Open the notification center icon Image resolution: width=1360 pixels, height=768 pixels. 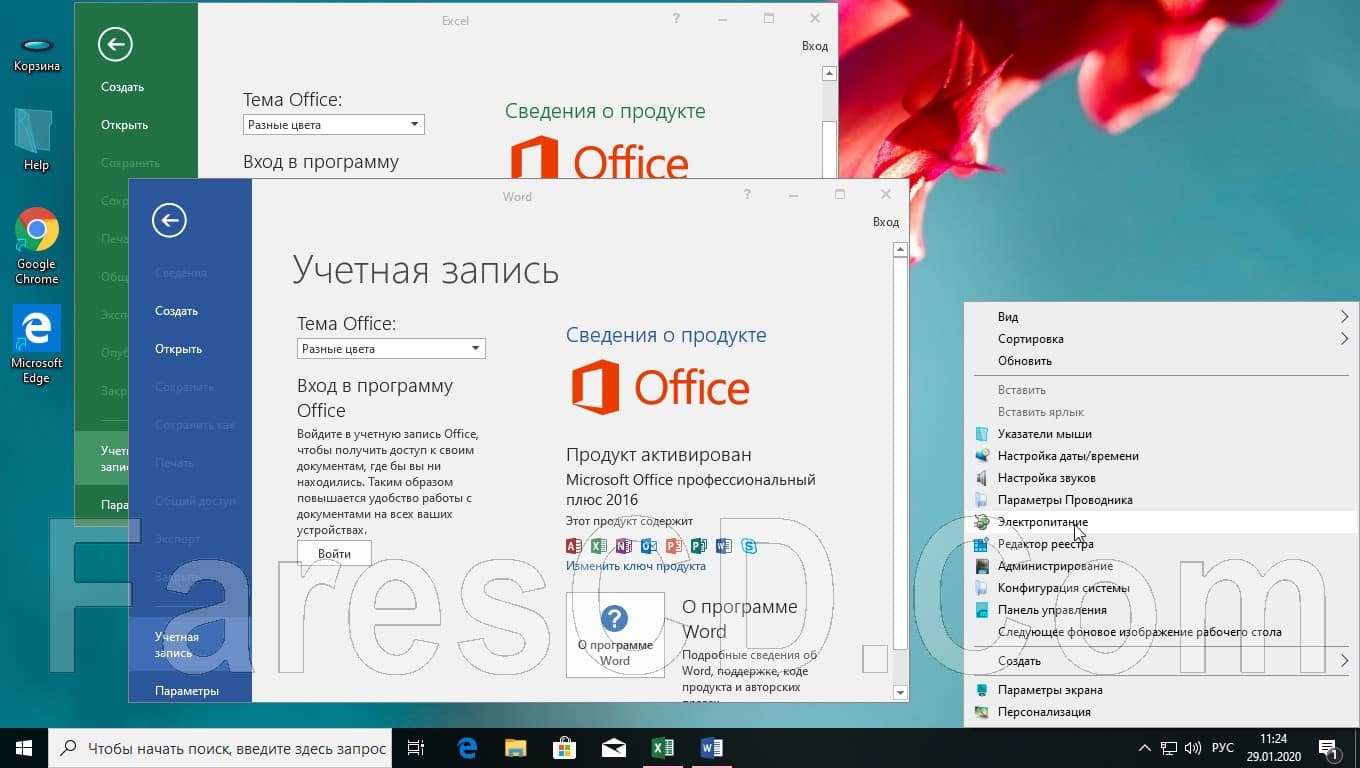(x=1329, y=748)
